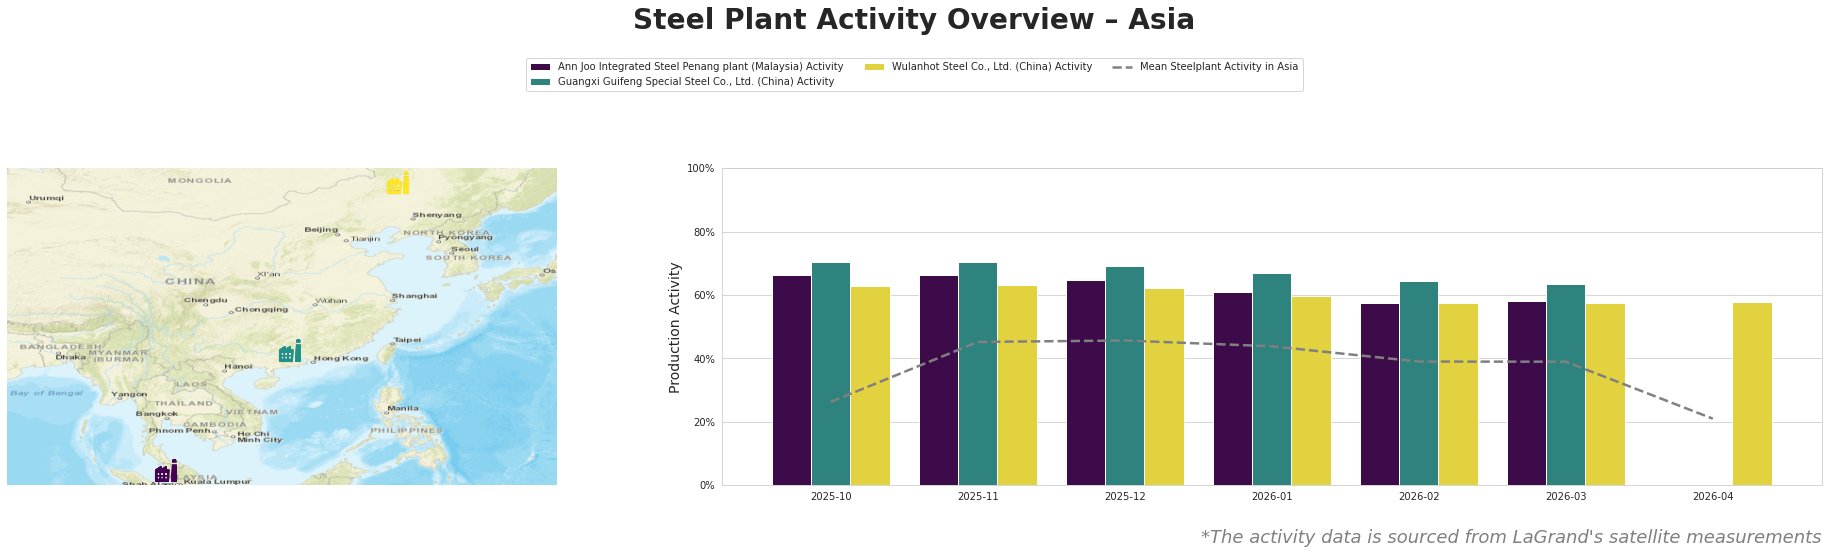This screenshot has height=554, width=1828.
Task: Click the teal bar for 2026-01
Action: (x=1272, y=379)
